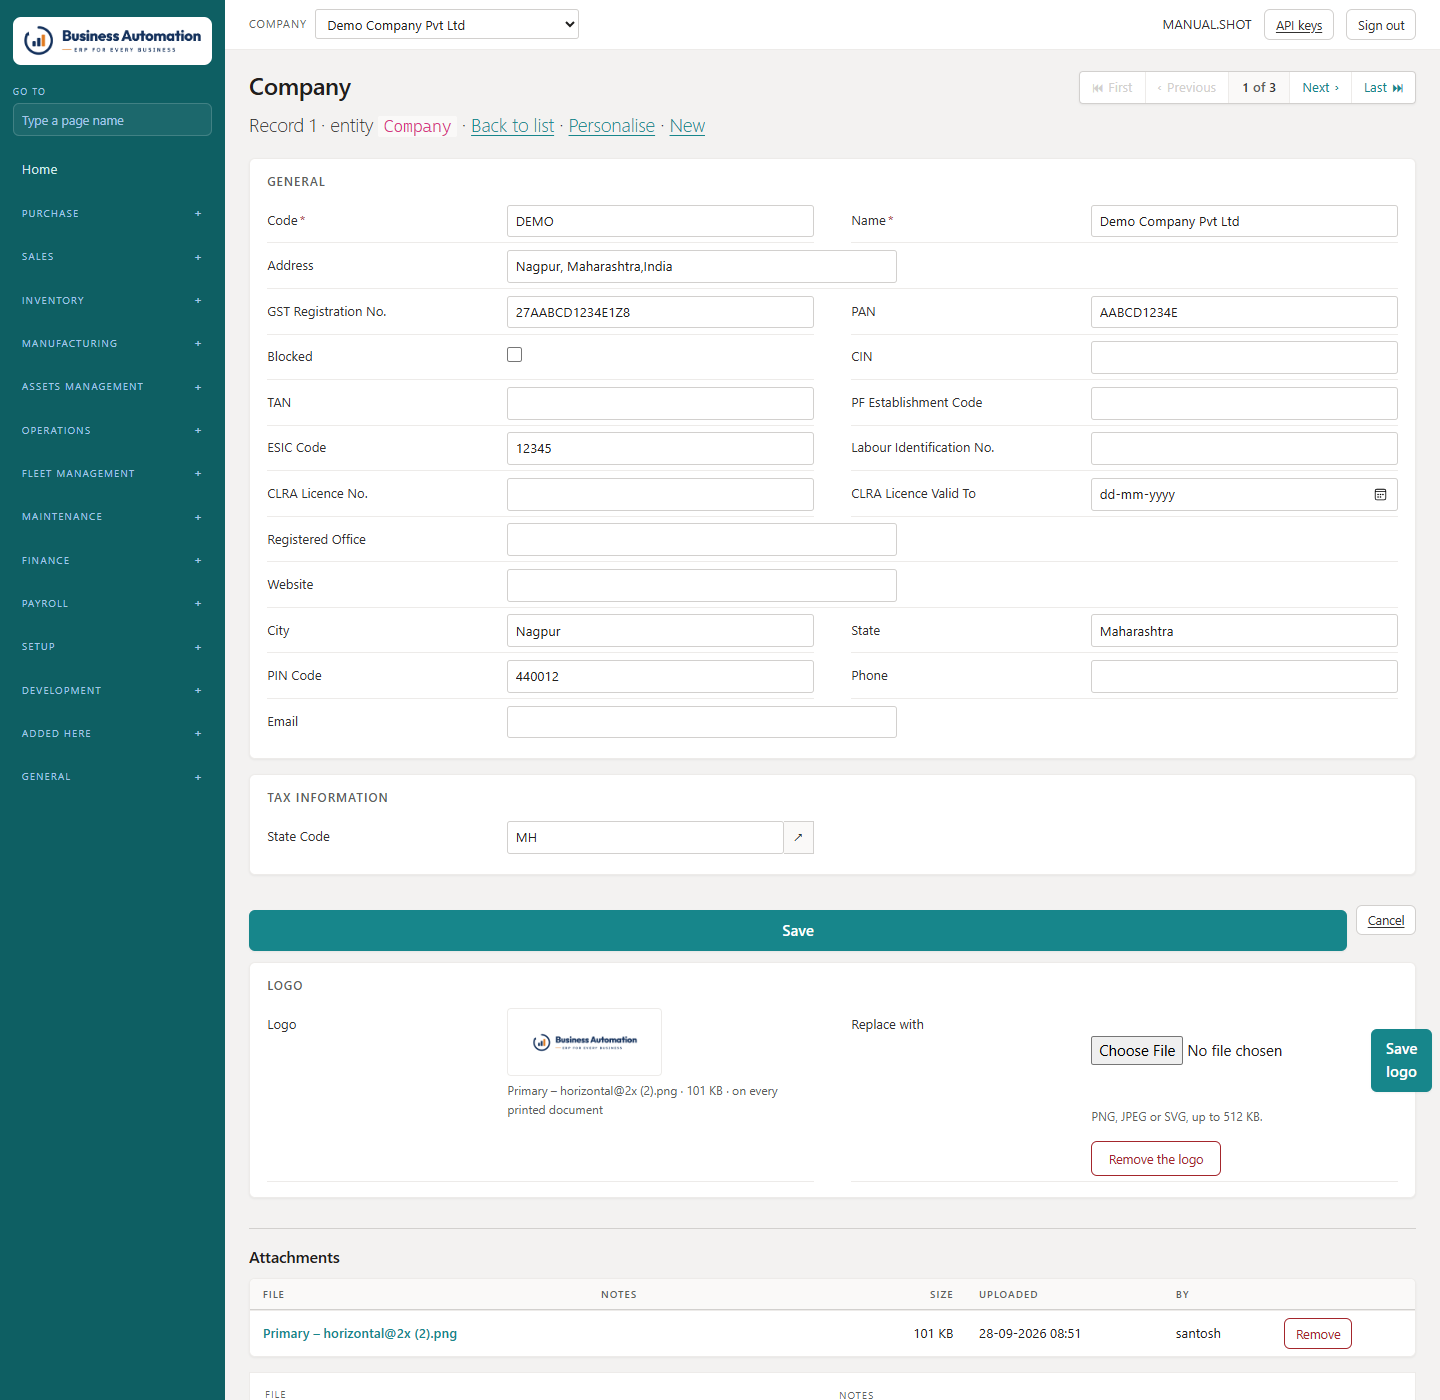
Task: Go to the Next record
Action: click(x=1320, y=88)
